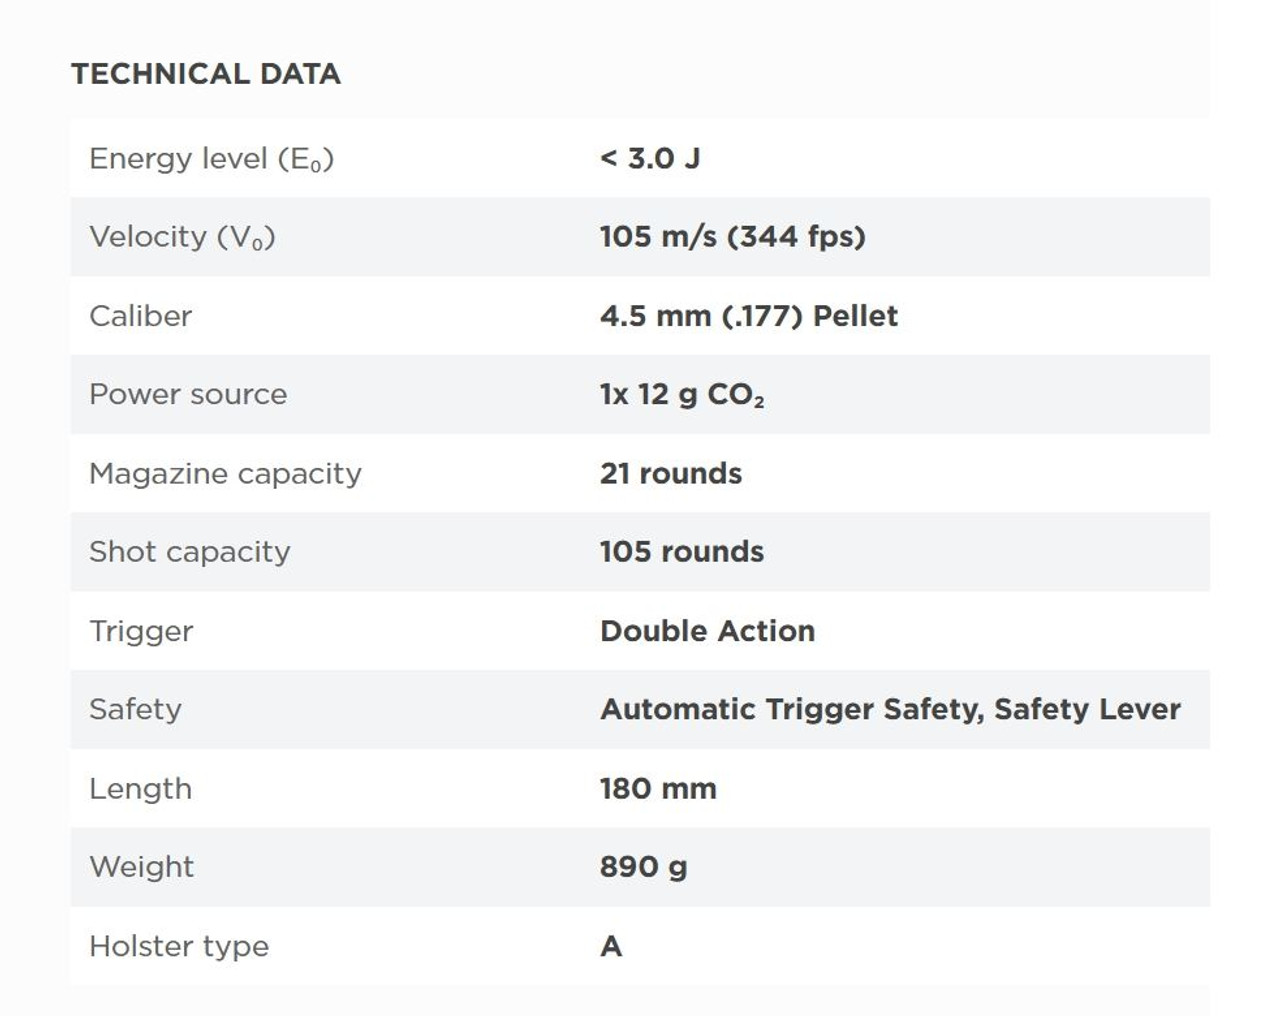Click the holster type value A
The image size is (1280, 1016).
click(x=611, y=946)
